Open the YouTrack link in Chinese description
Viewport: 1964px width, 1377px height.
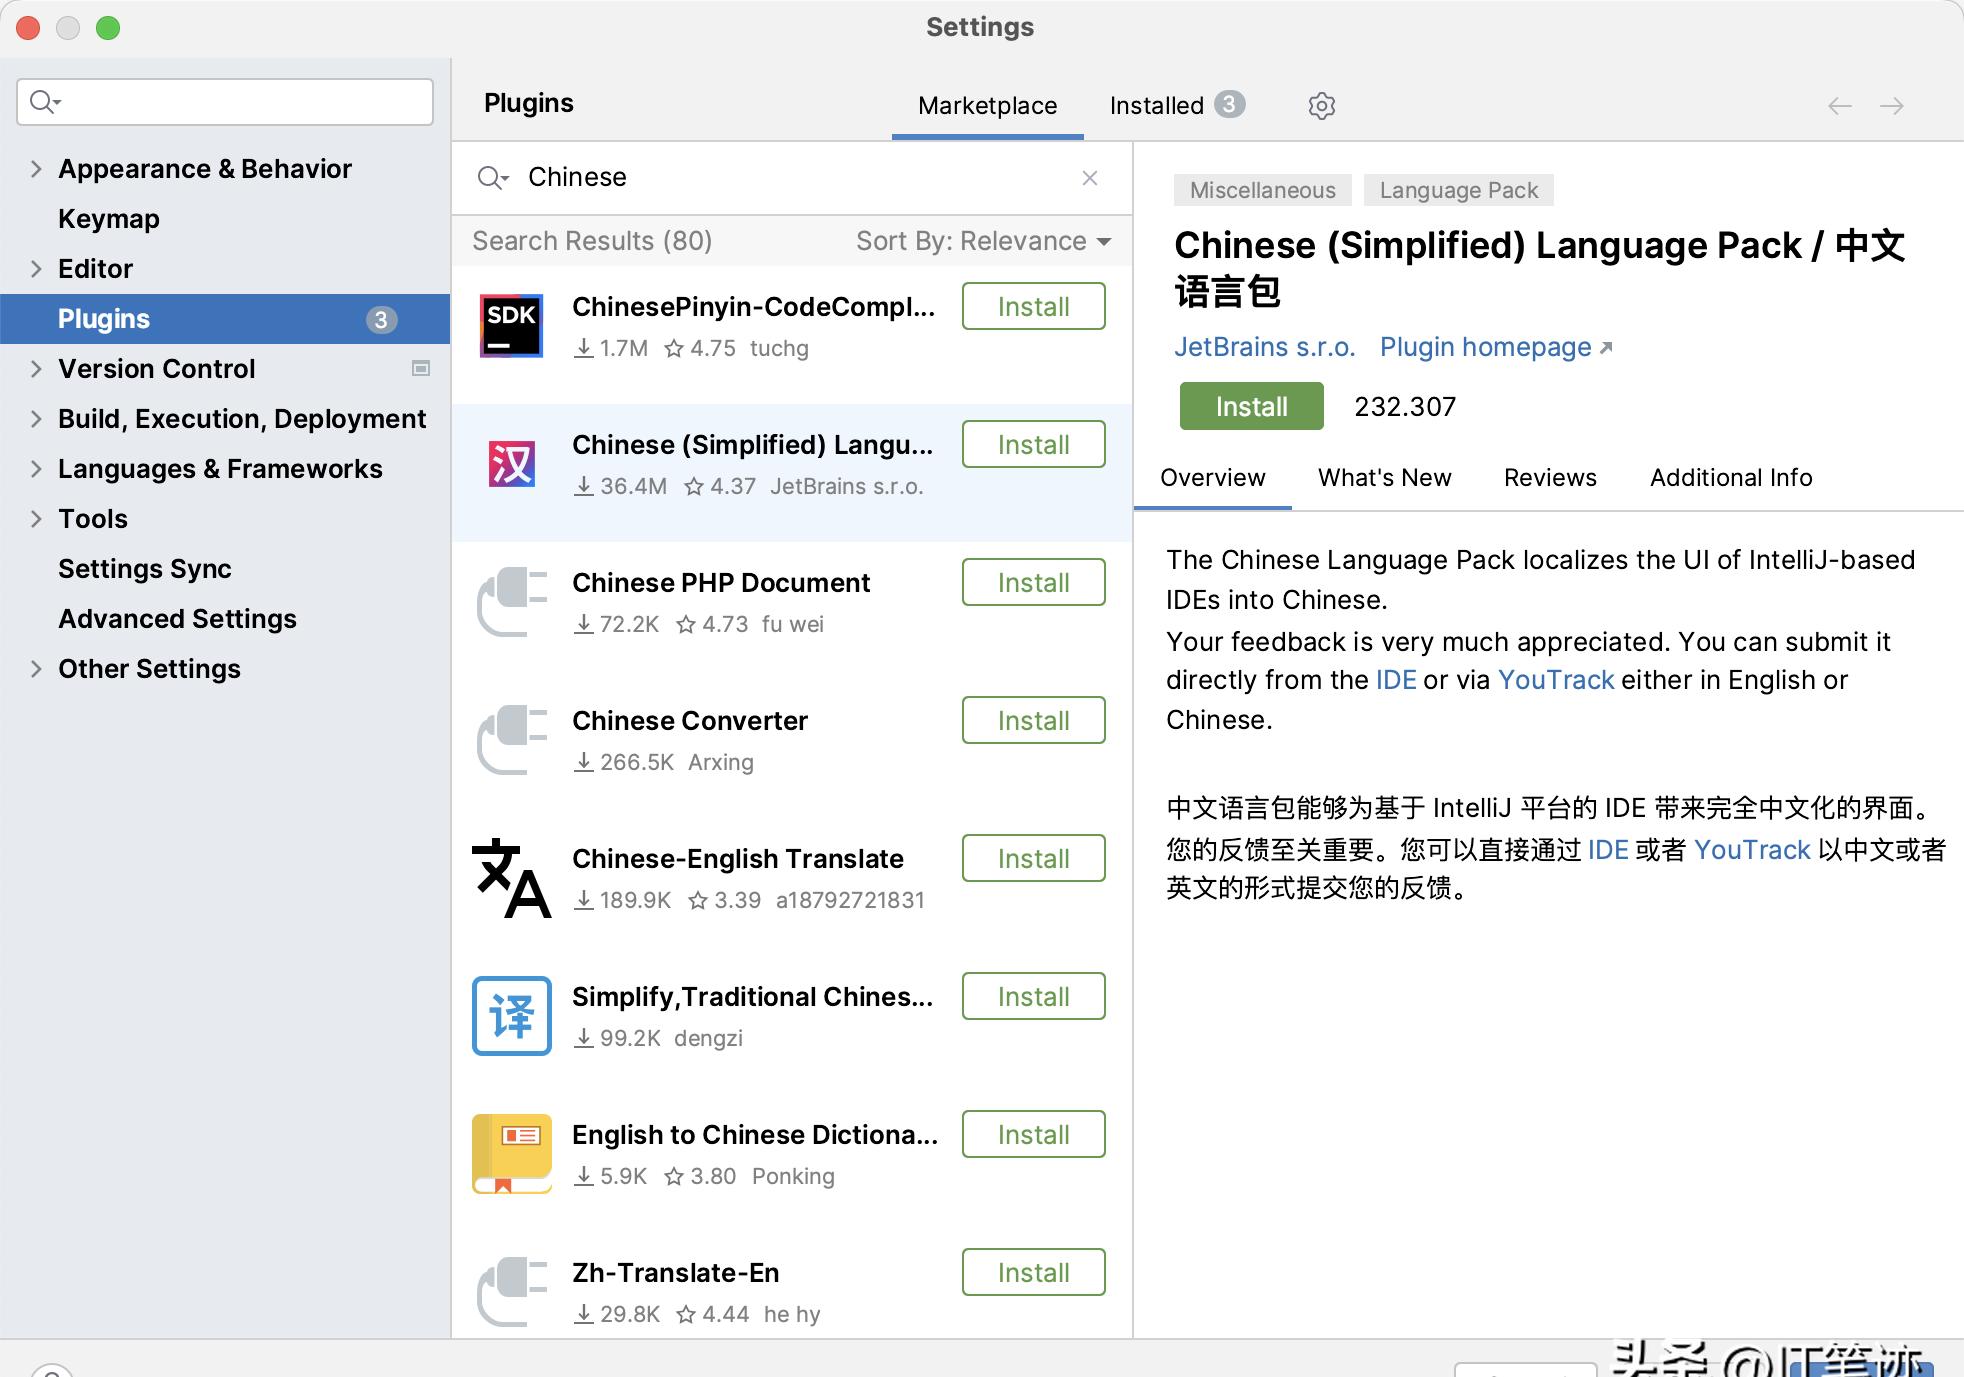tap(1752, 850)
